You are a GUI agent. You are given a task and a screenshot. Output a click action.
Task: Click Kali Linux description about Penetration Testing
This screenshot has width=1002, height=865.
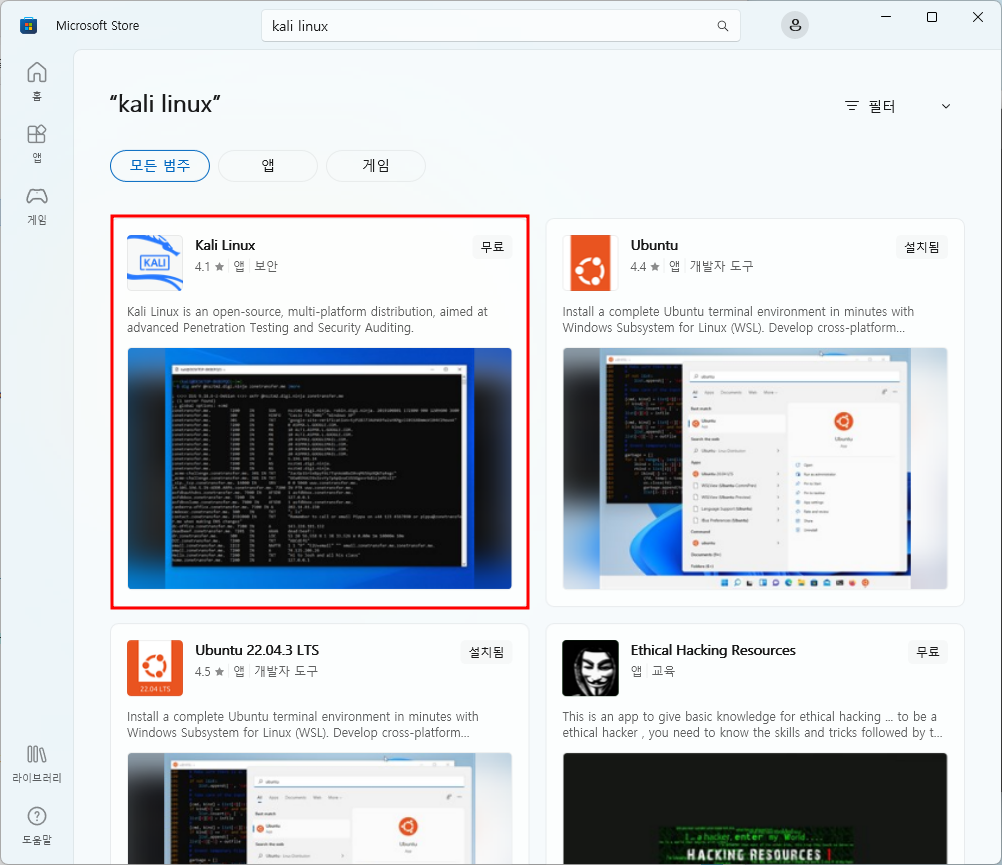(x=307, y=319)
